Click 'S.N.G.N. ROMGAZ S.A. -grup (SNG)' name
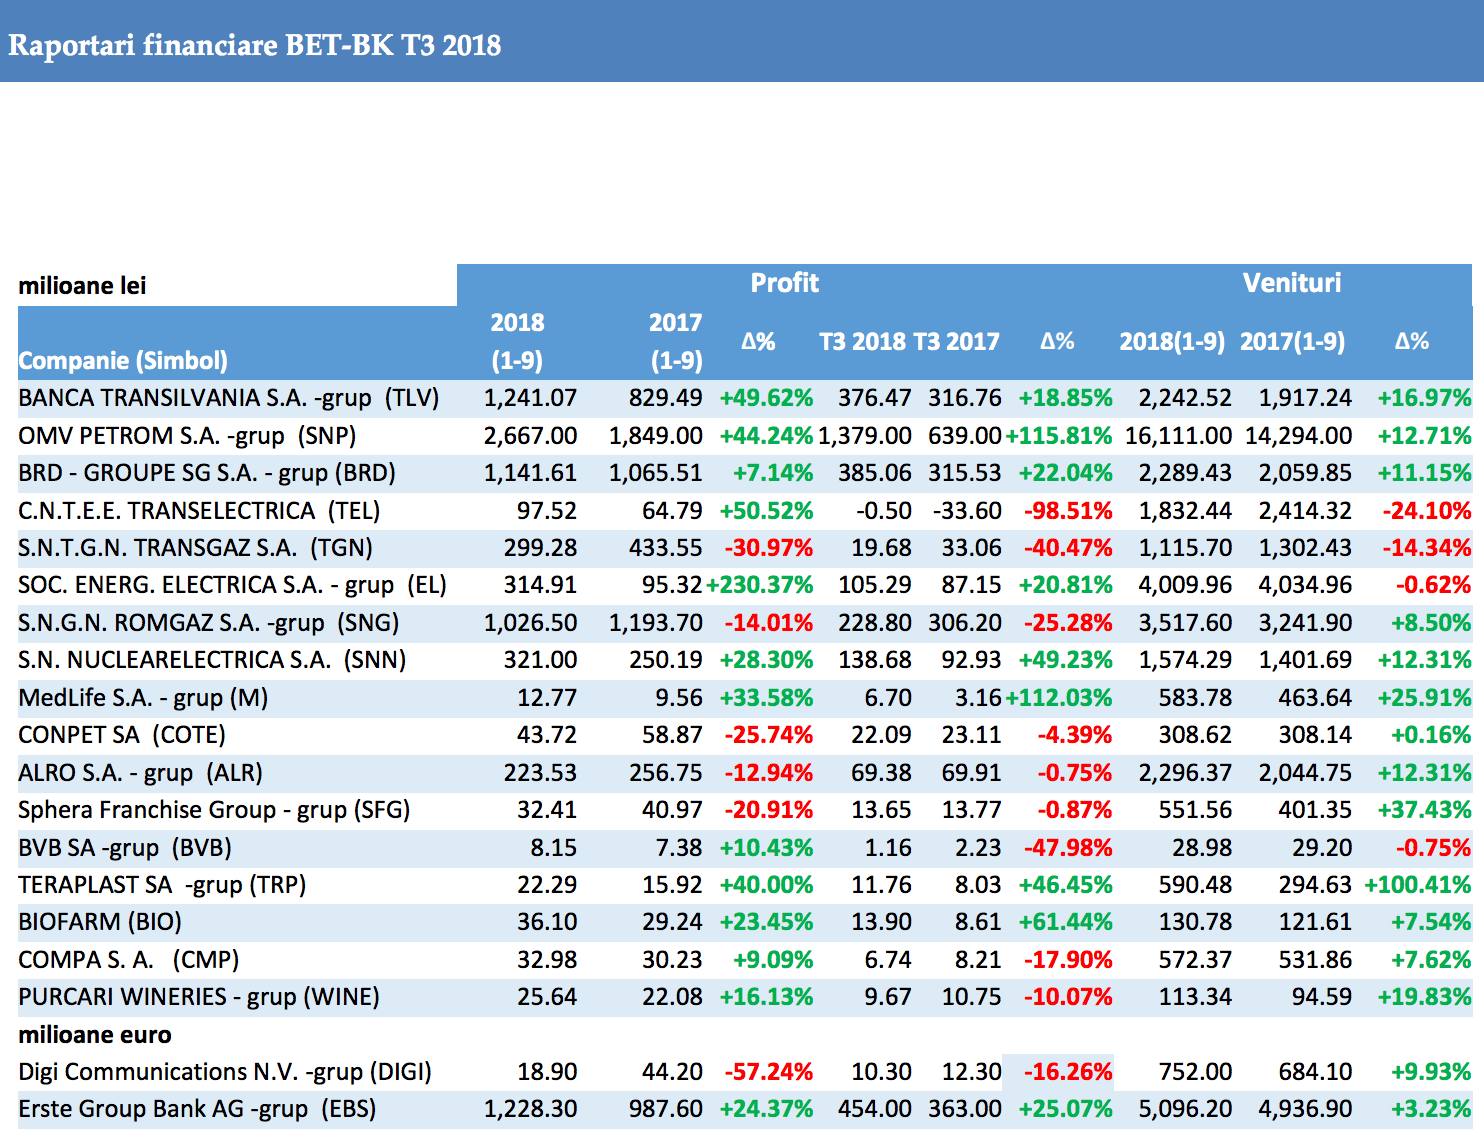 tap(209, 623)
